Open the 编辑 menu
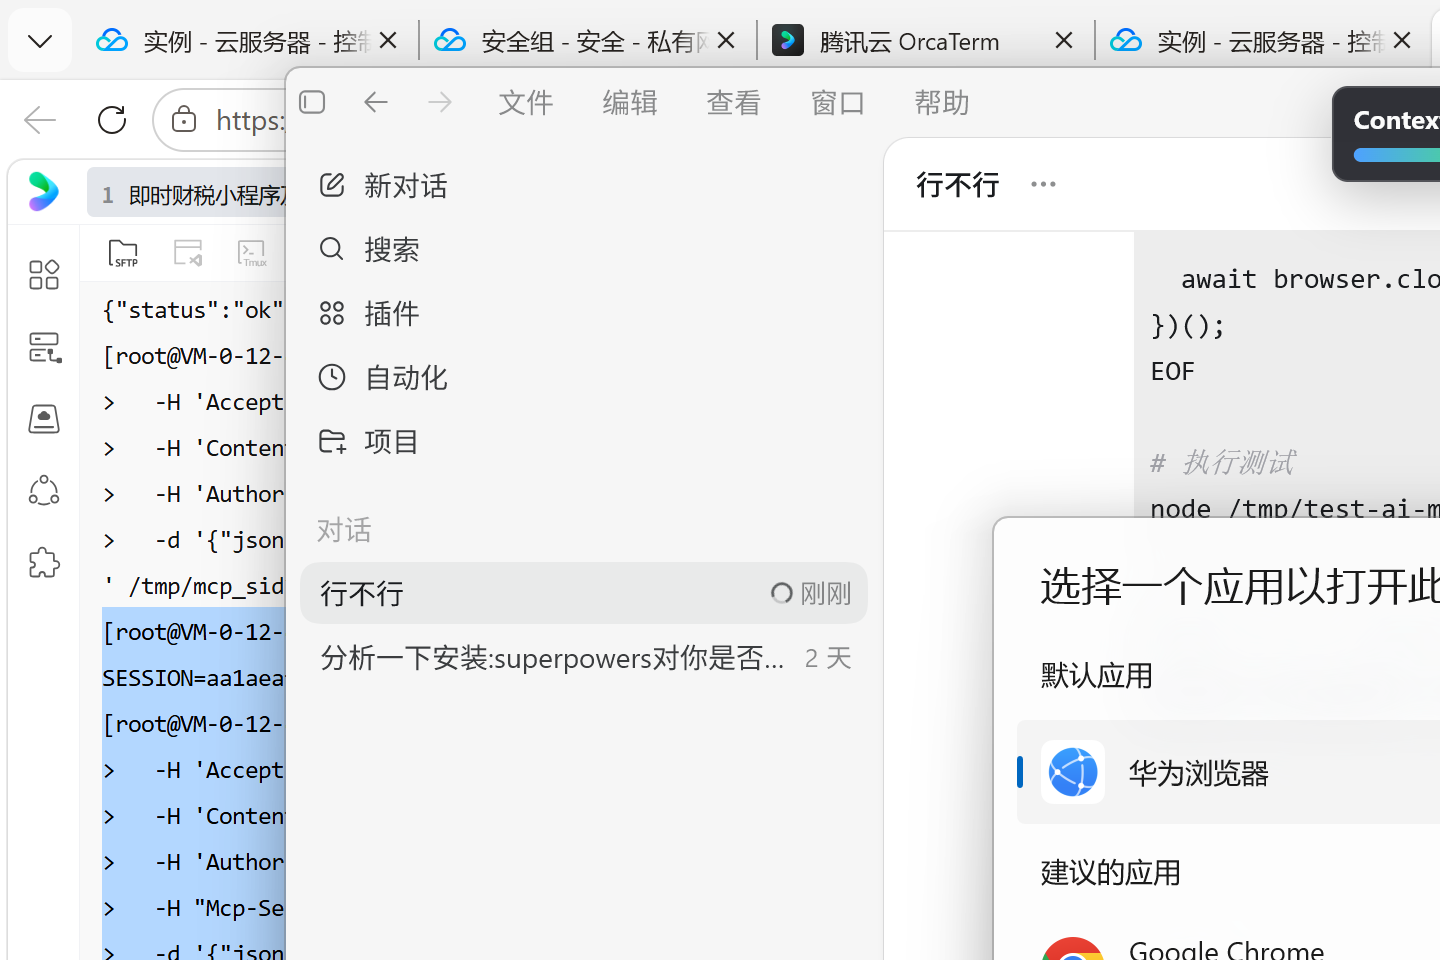Image resolution: width=1440 pixels, height=960 pixels. coord(630,102)
